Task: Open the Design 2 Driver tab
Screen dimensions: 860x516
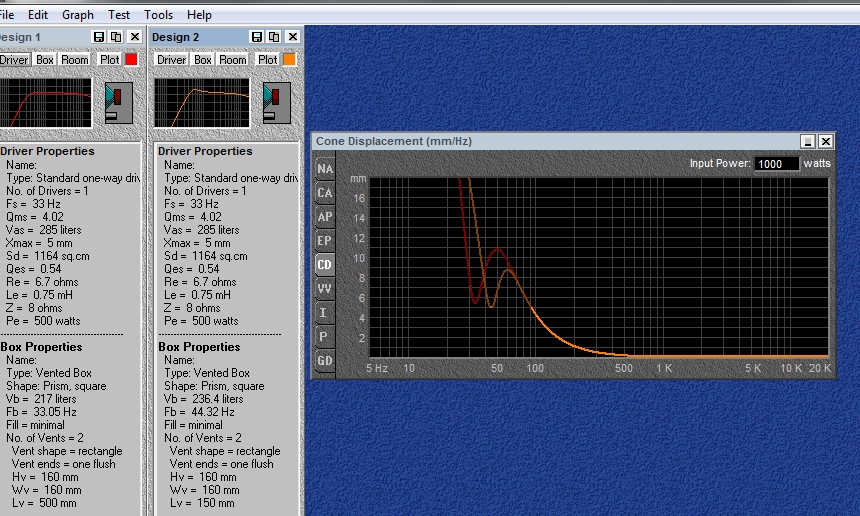Action: (172, 59)
